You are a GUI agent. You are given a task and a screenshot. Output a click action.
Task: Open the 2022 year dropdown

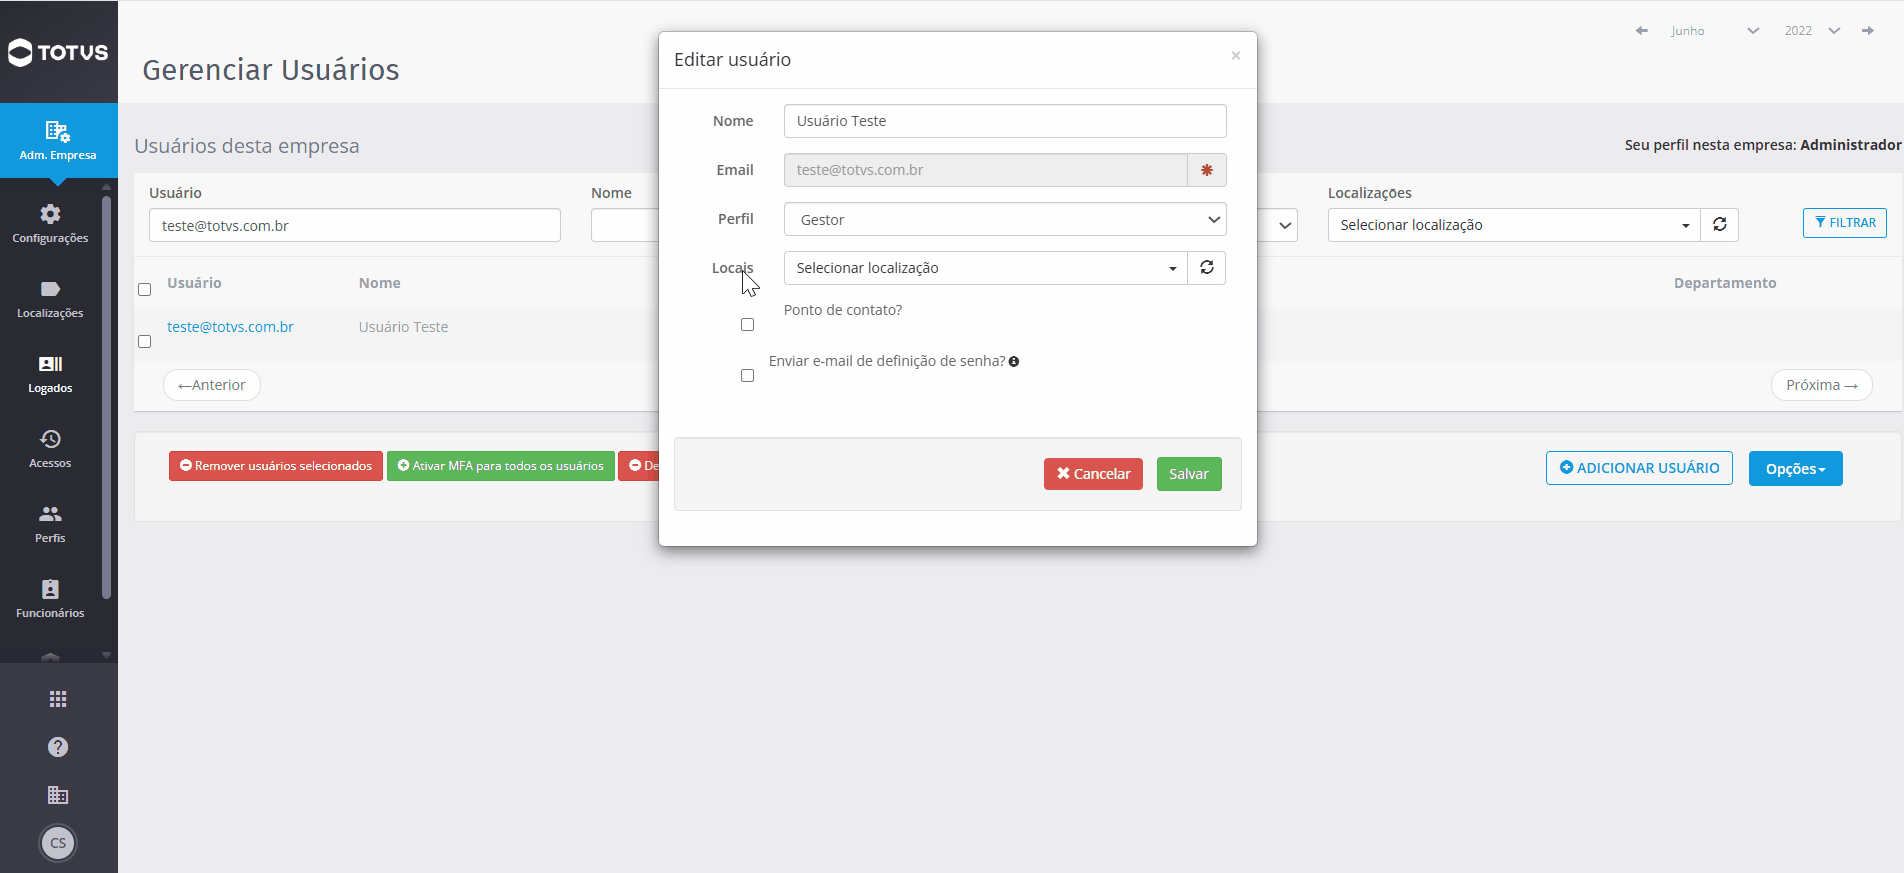1811,31
